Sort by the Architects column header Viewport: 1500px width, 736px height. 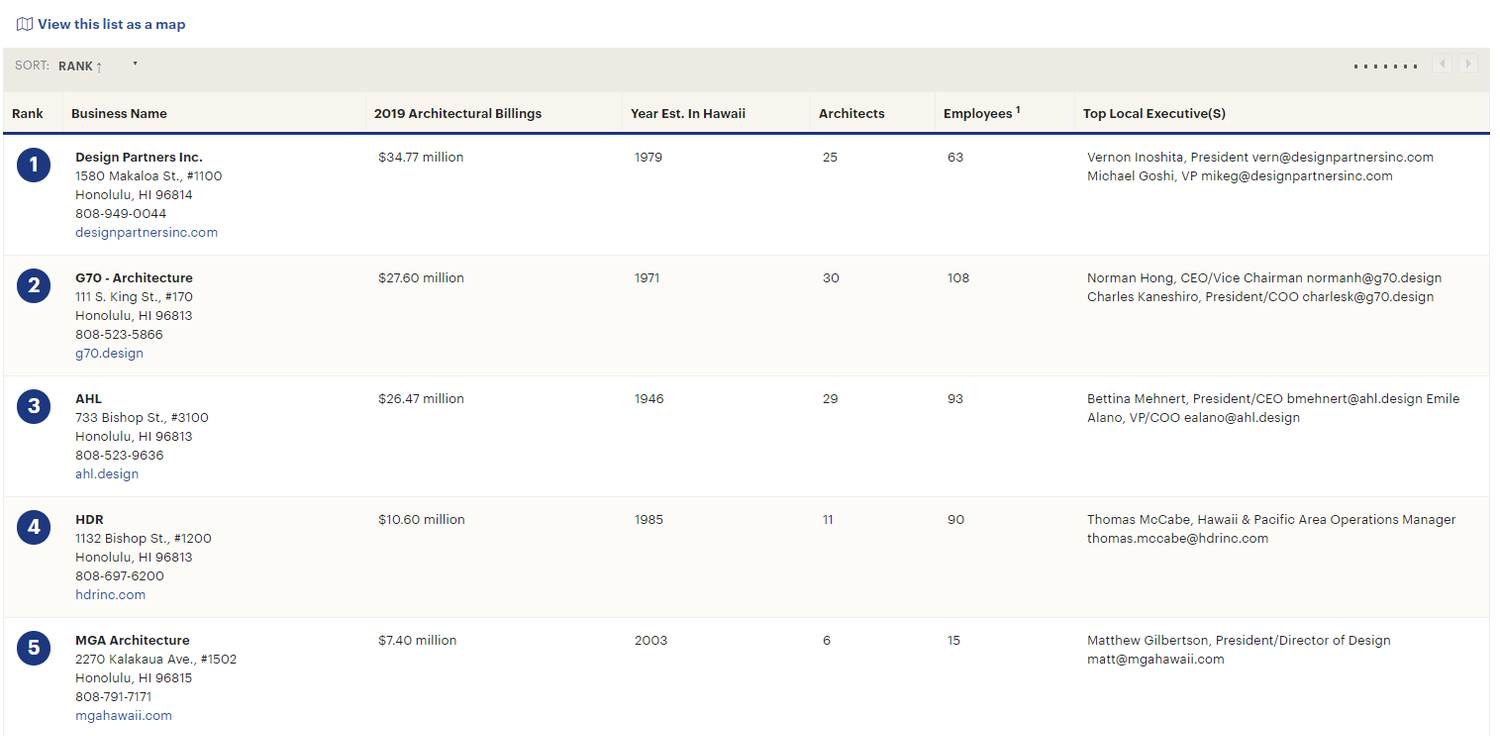pos(852,114)
